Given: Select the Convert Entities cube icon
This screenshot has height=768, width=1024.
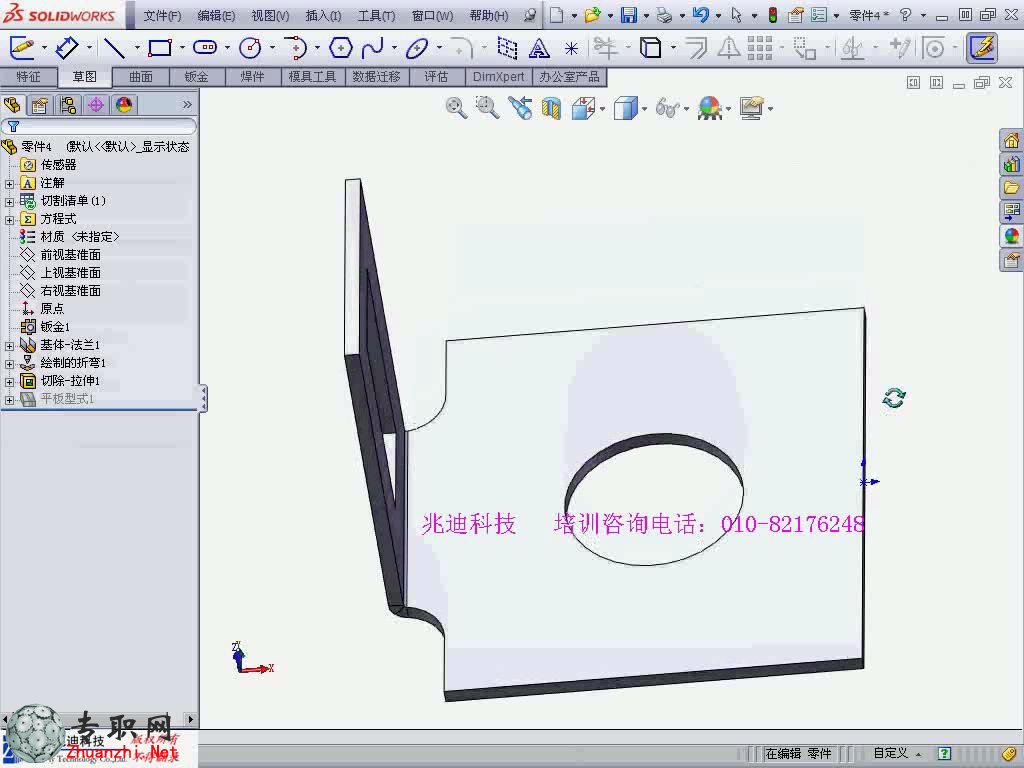Looking at the screenshot, I should tap(650, 48).
